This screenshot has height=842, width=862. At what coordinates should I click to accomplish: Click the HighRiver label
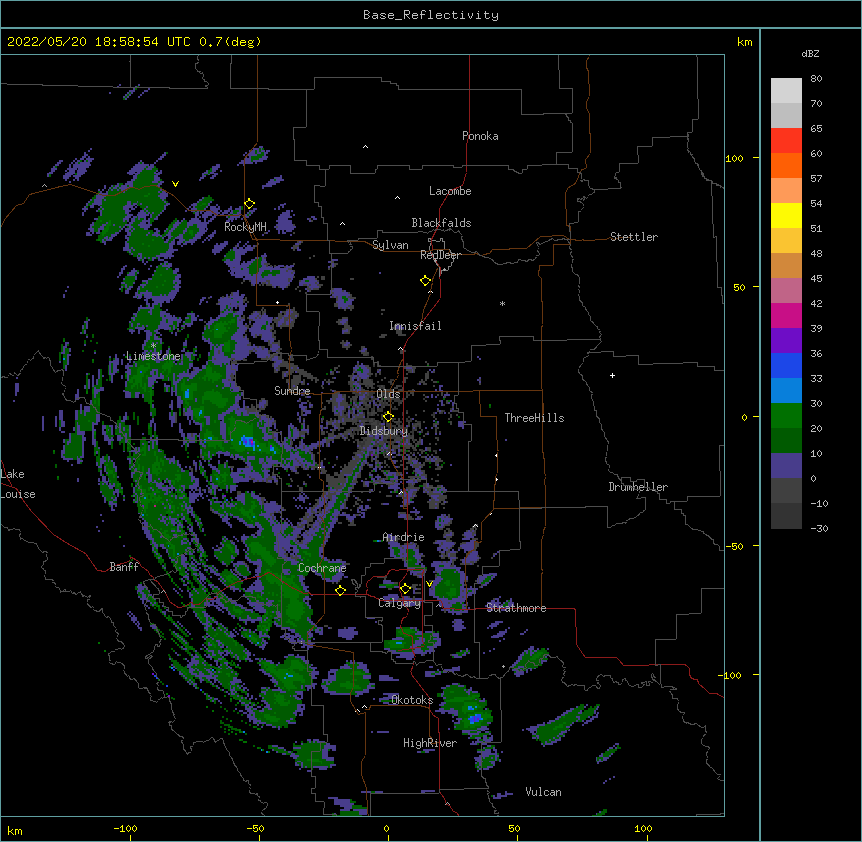430,743
